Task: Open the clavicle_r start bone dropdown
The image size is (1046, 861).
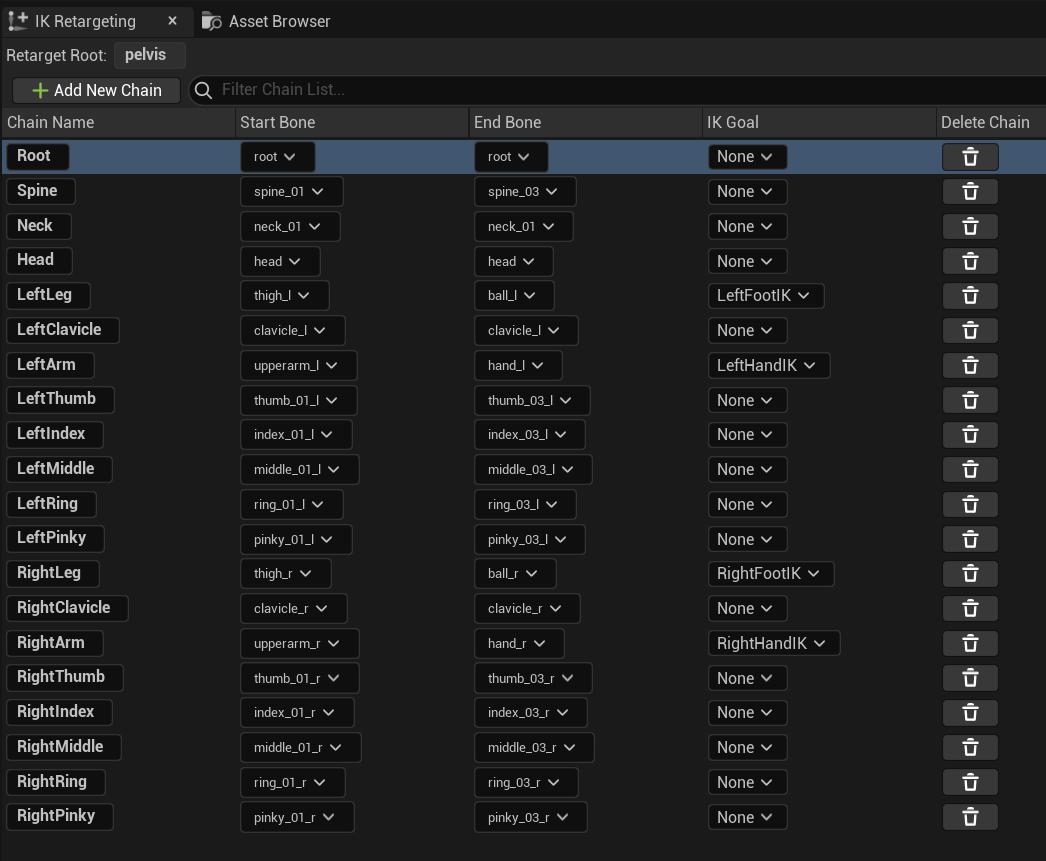Action: (x=294, y=608)
